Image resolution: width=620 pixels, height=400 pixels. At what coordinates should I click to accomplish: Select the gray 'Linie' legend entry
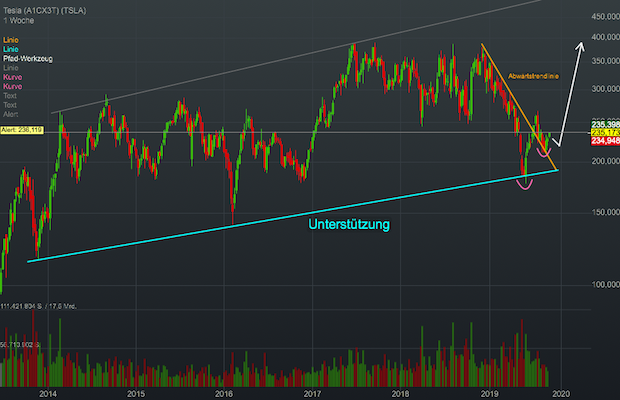tap(11, 68)
